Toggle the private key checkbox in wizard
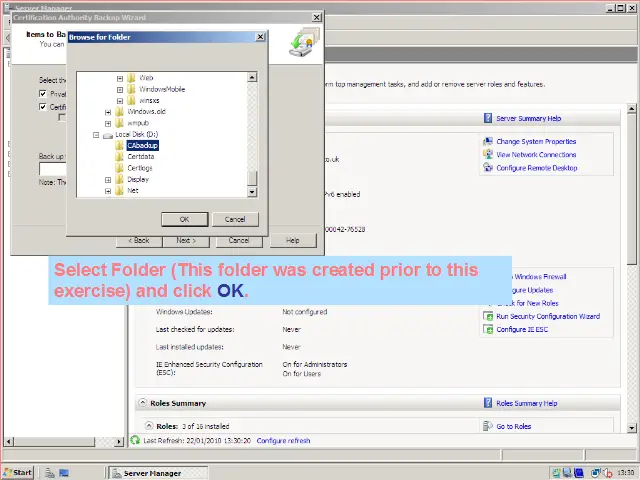 (x=42, y=94)
